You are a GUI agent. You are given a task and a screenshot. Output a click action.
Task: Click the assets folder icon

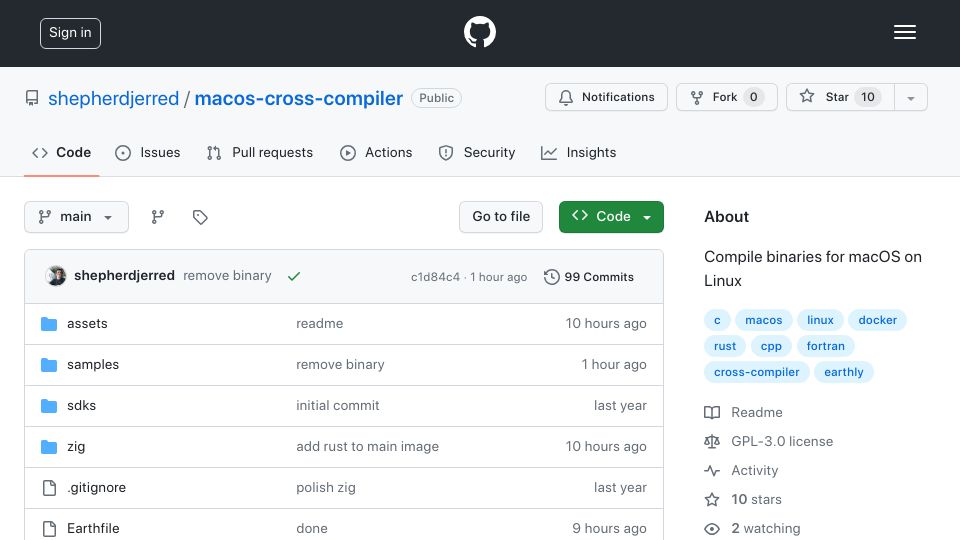pyautogui.click(x=49, y=324)
